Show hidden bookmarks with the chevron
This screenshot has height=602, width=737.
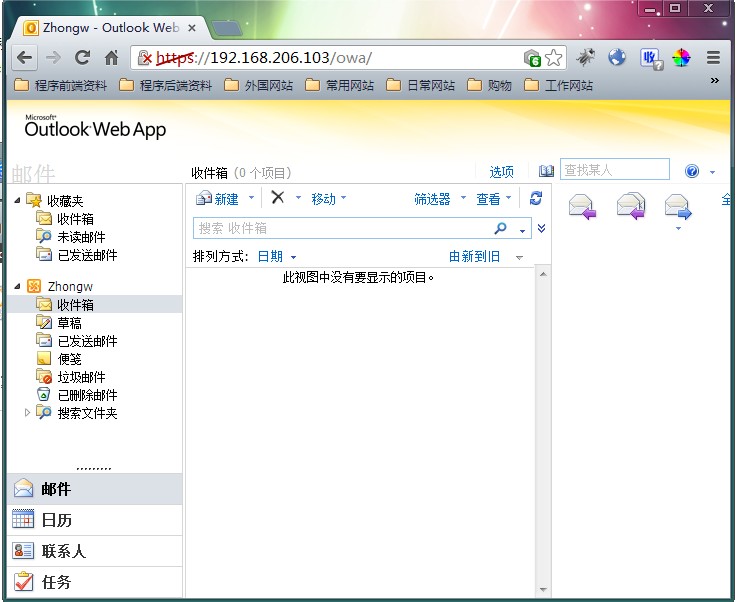pos(714,80)
